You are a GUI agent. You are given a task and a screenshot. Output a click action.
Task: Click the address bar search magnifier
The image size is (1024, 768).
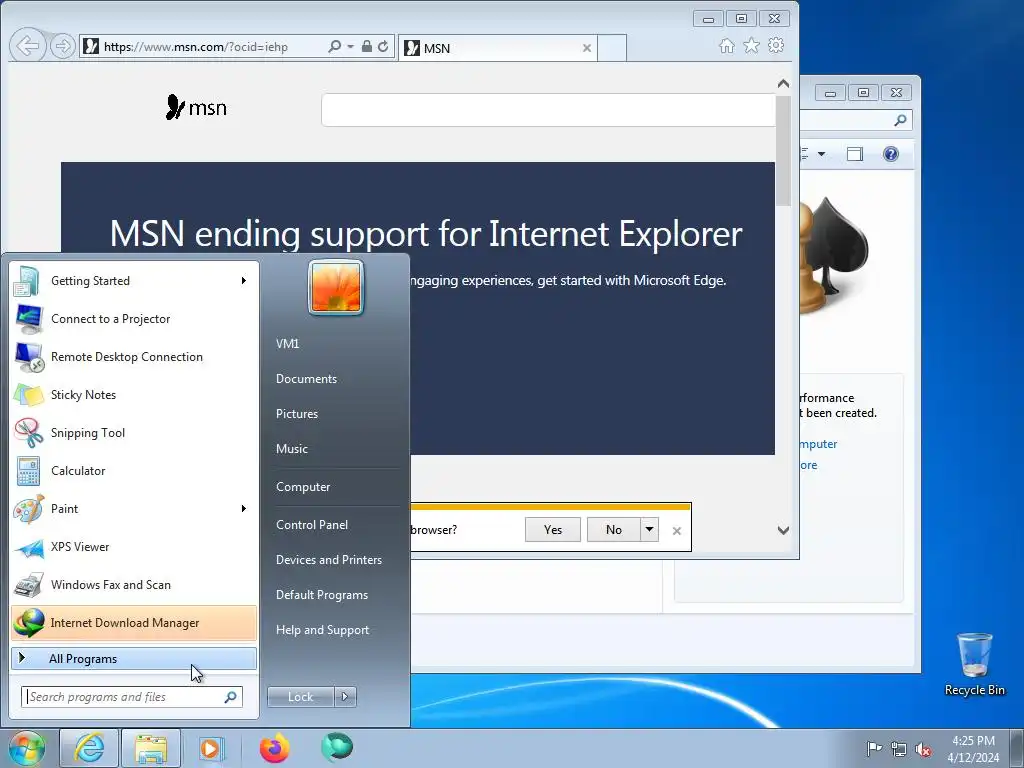pyautogui.click(x=335, y=46)
